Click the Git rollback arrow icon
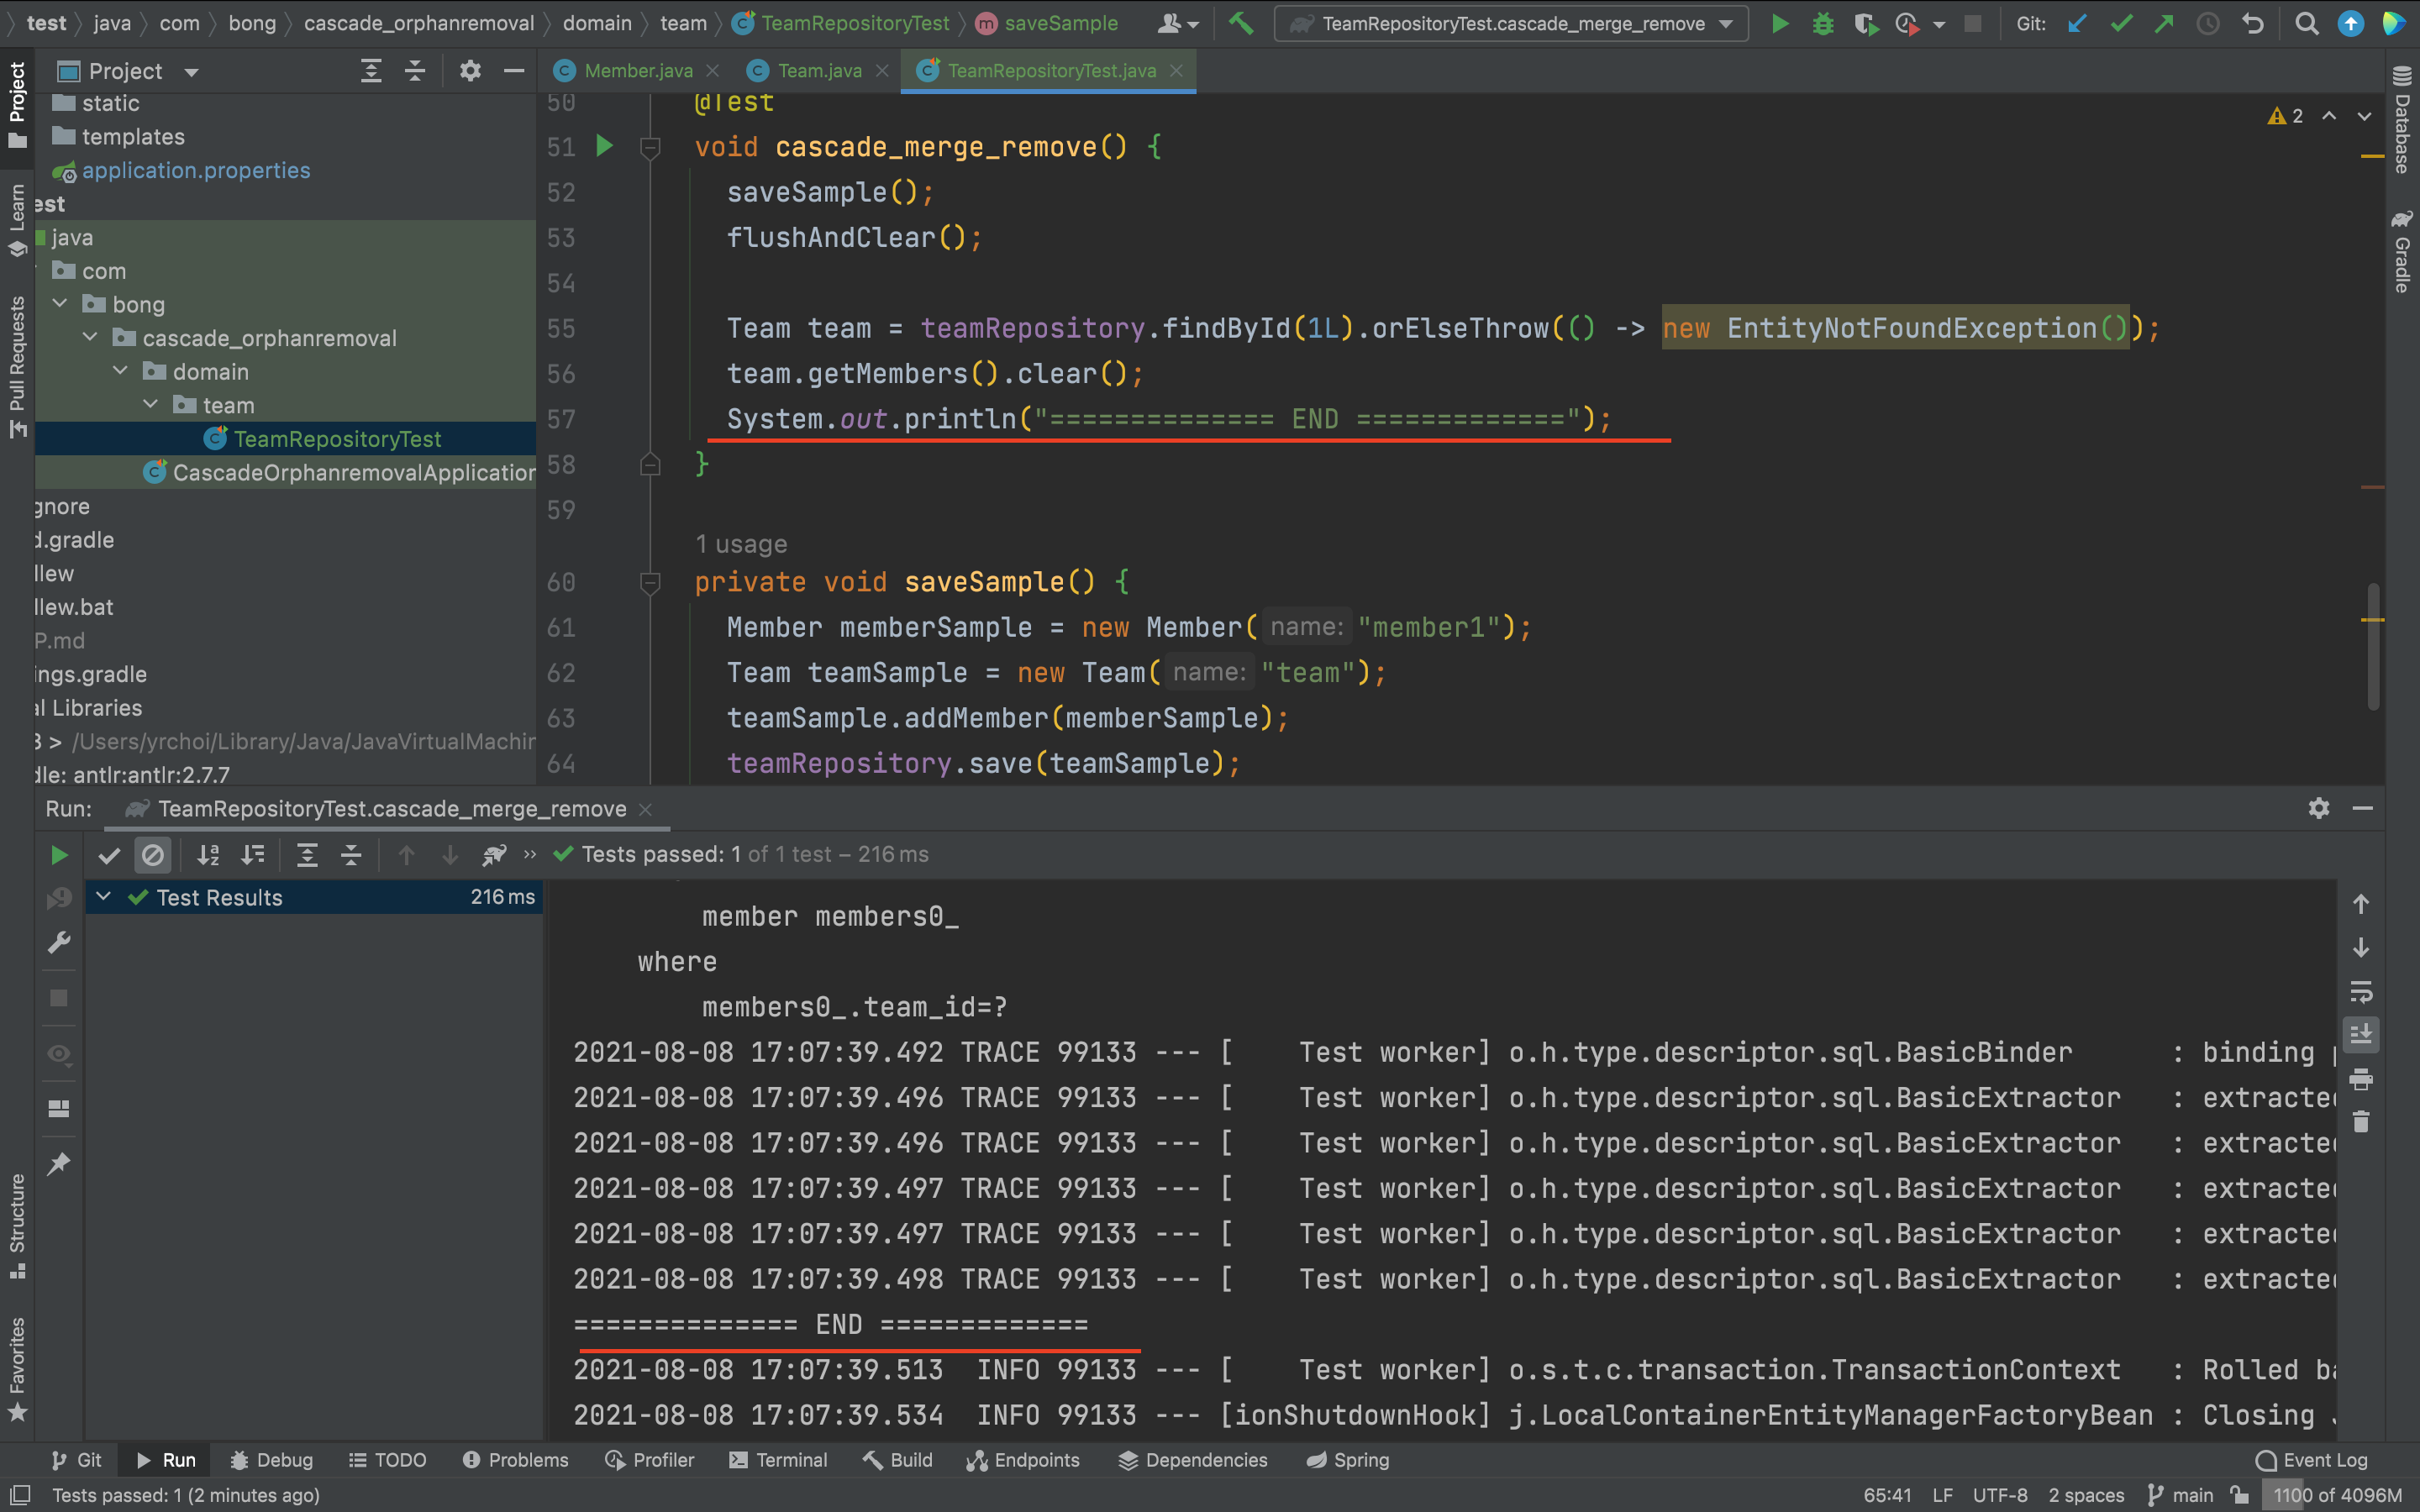This screenshot has height=1512, width=2420. pyautogui.click(x=2252, y=23)
